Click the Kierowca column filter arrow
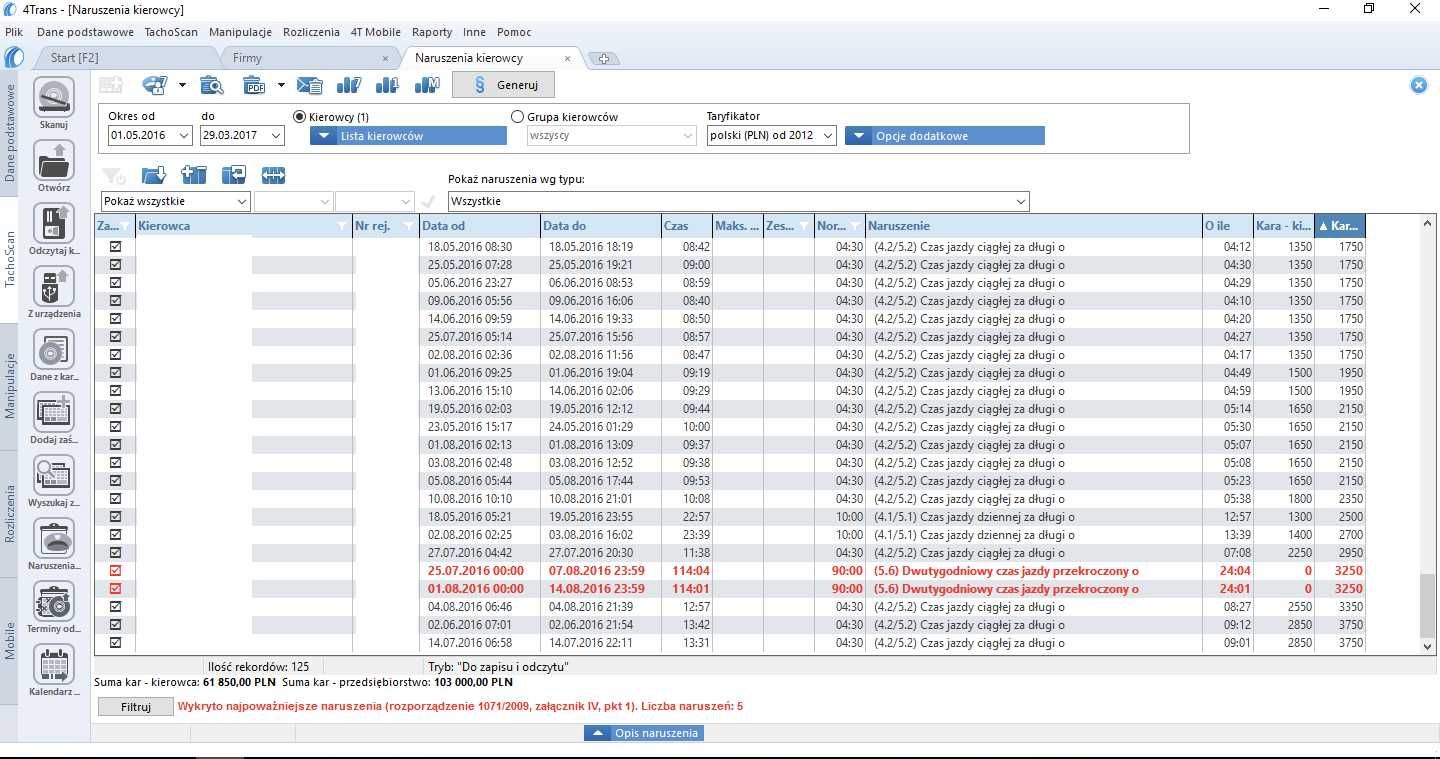 click(x=343, y=225)
